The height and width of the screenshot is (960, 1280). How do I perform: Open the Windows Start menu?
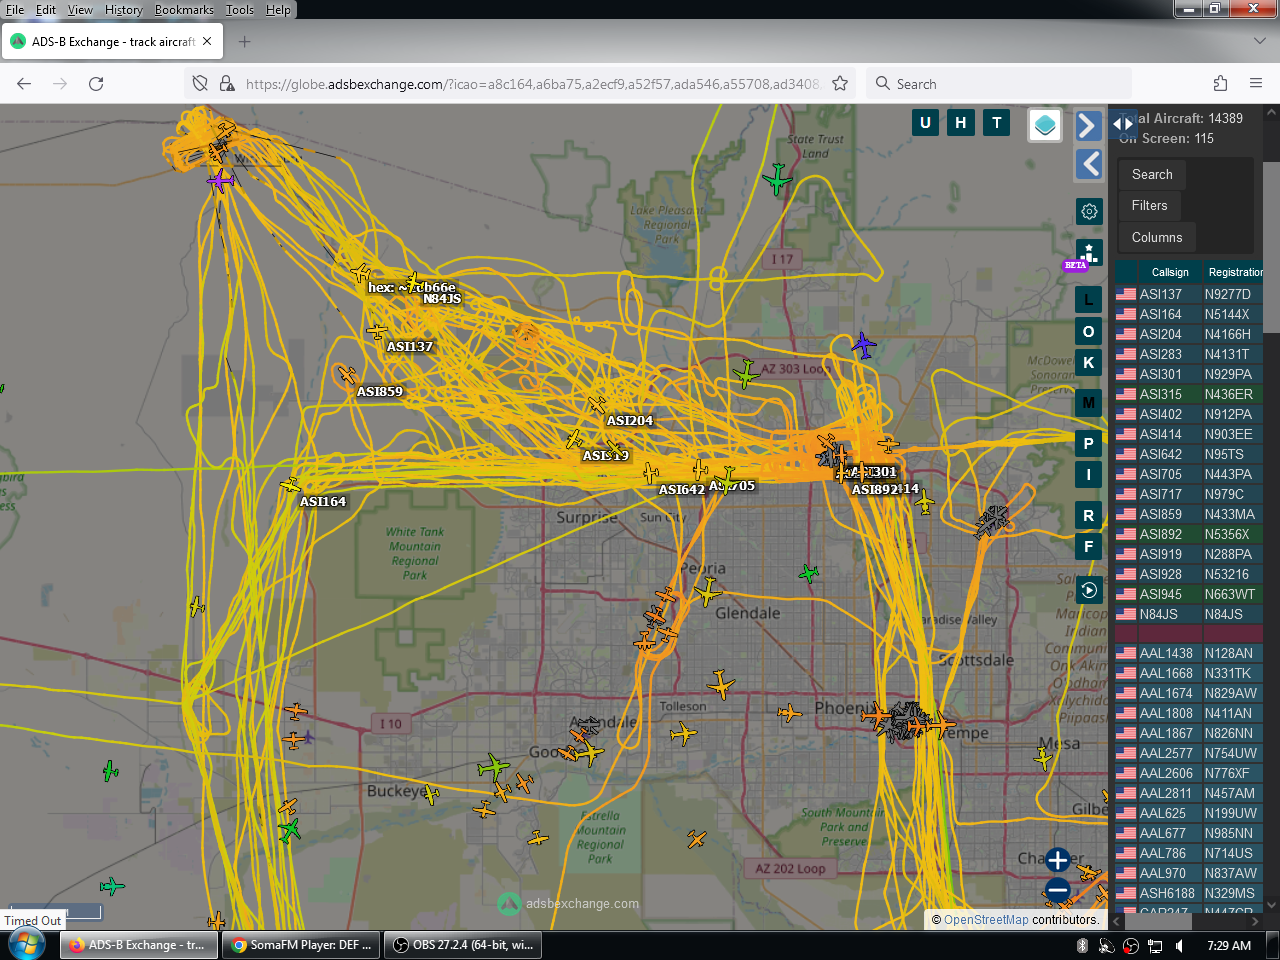tap(27, 945)
